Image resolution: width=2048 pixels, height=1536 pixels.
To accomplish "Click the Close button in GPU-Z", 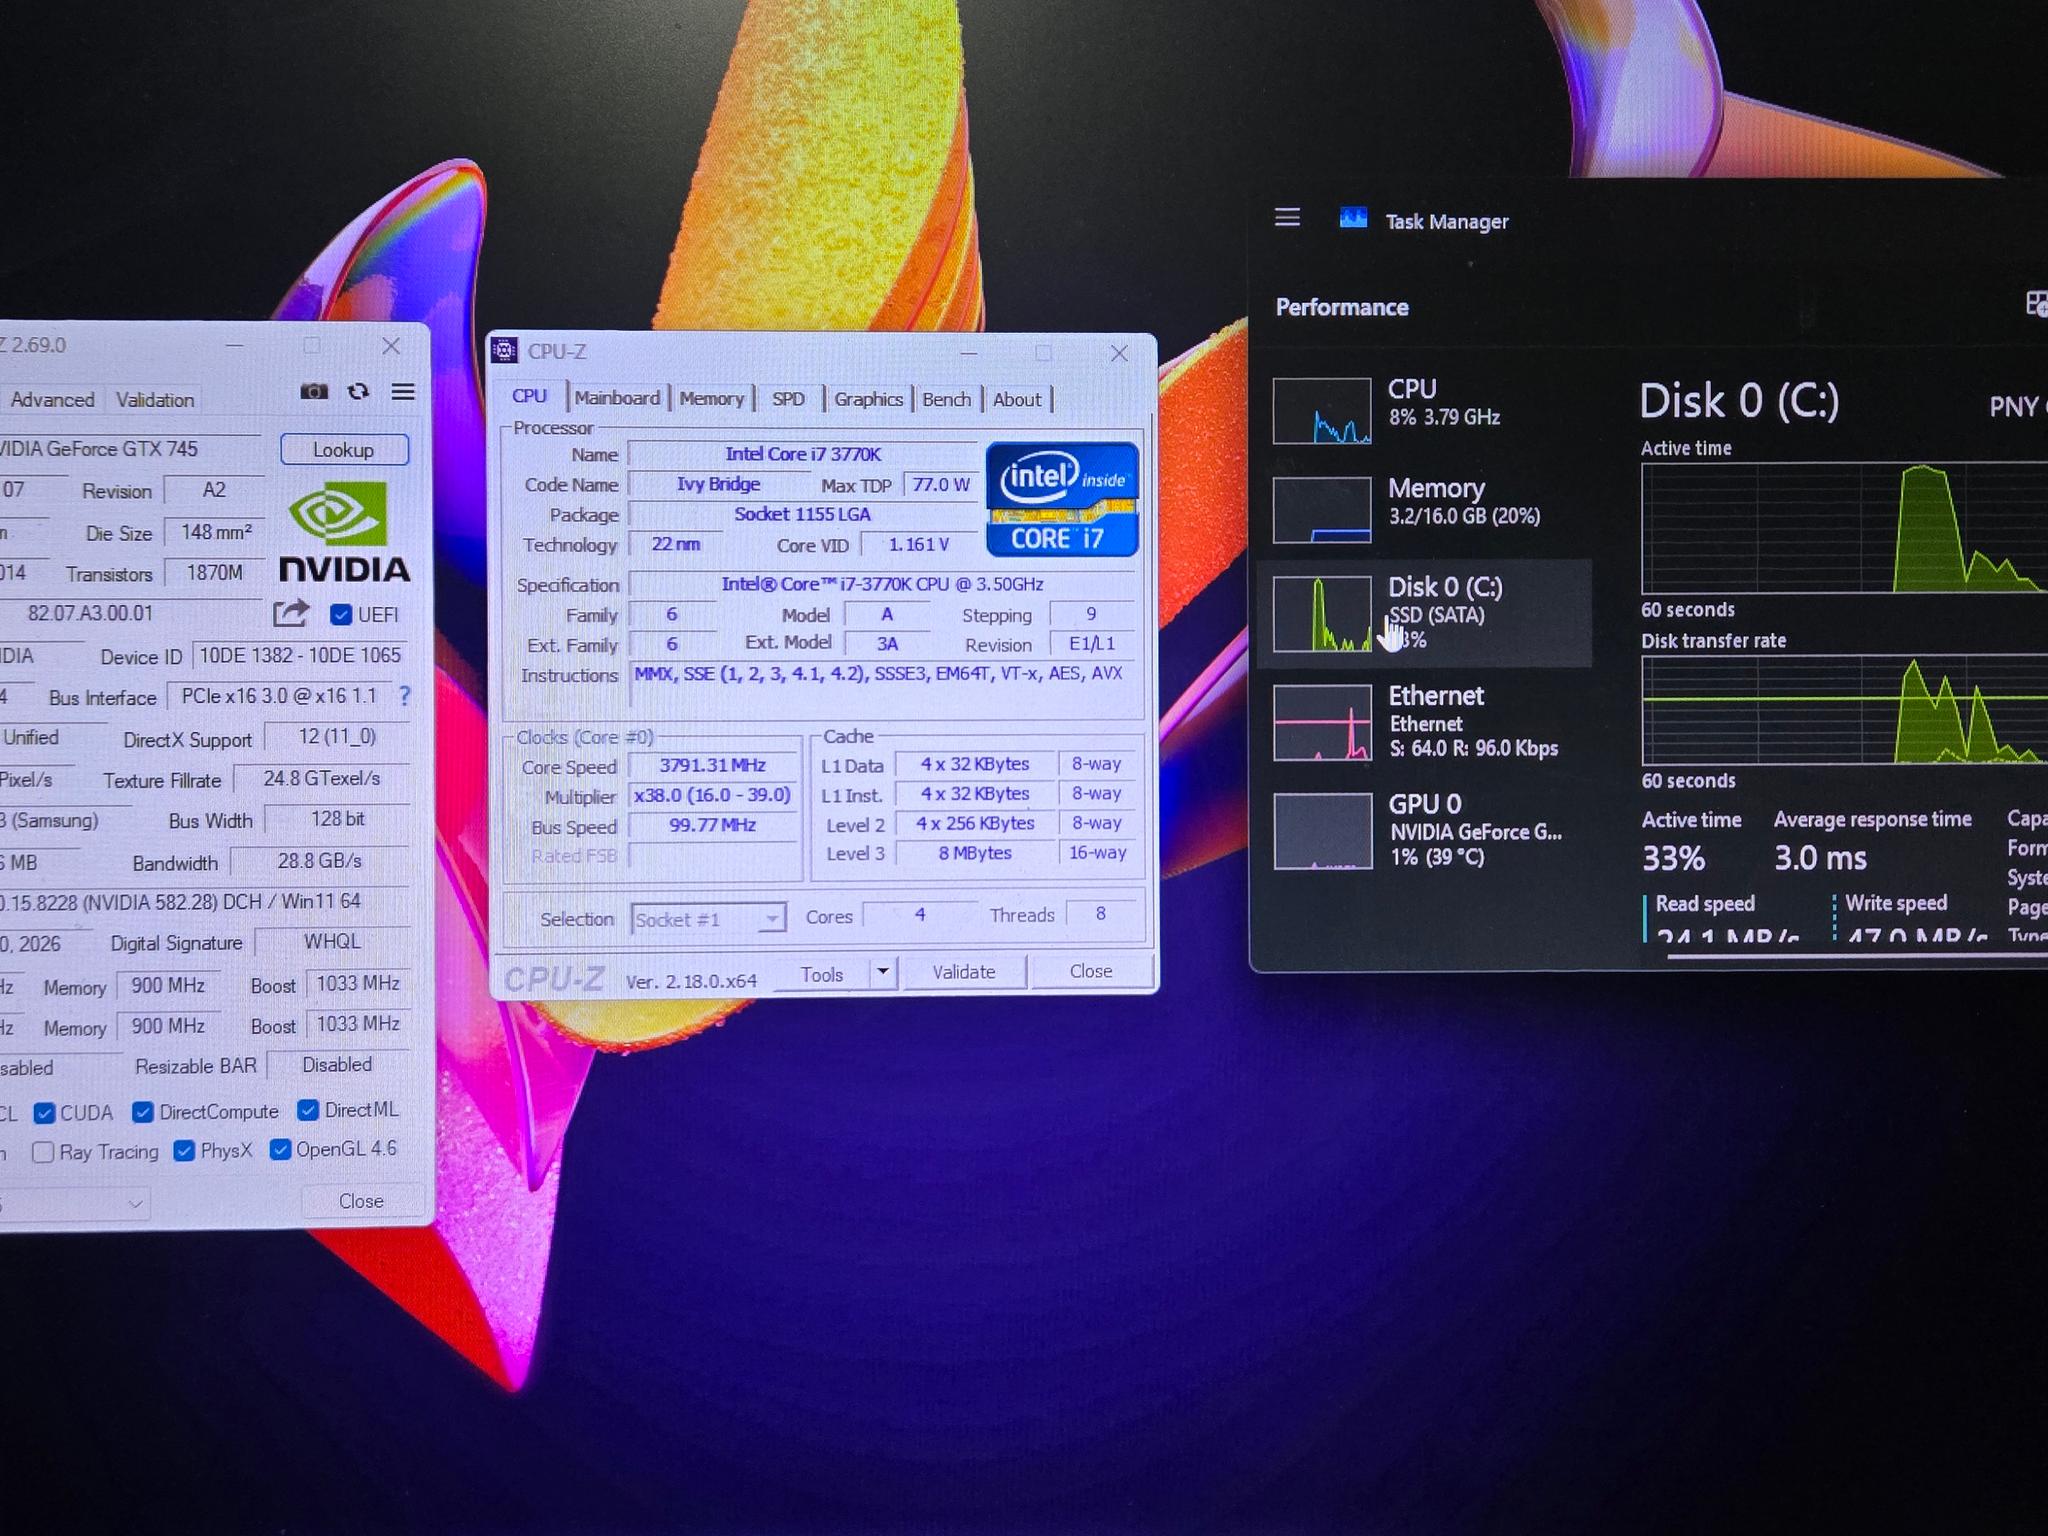I will [361, 1201].
